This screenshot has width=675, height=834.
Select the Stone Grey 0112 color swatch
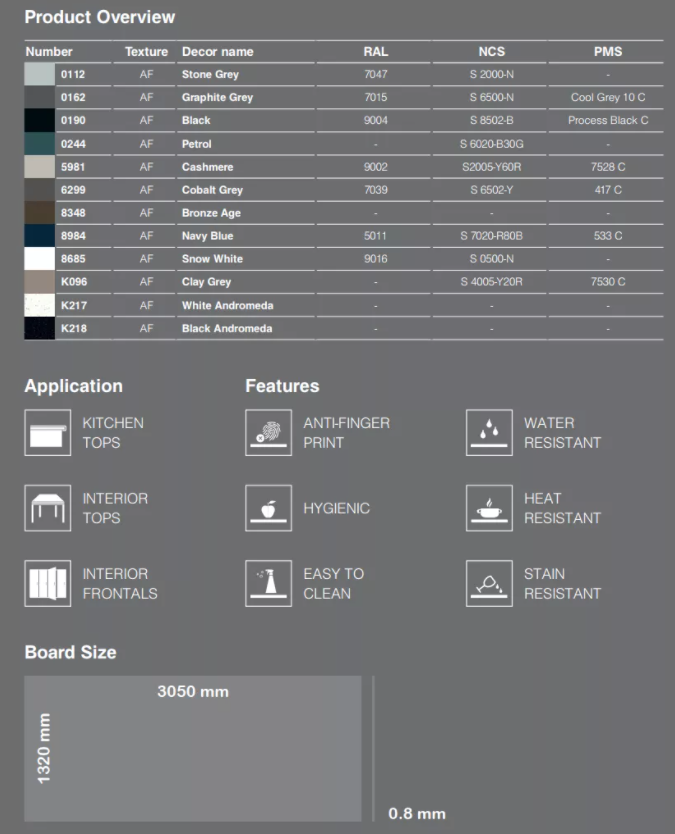(39, 74)
